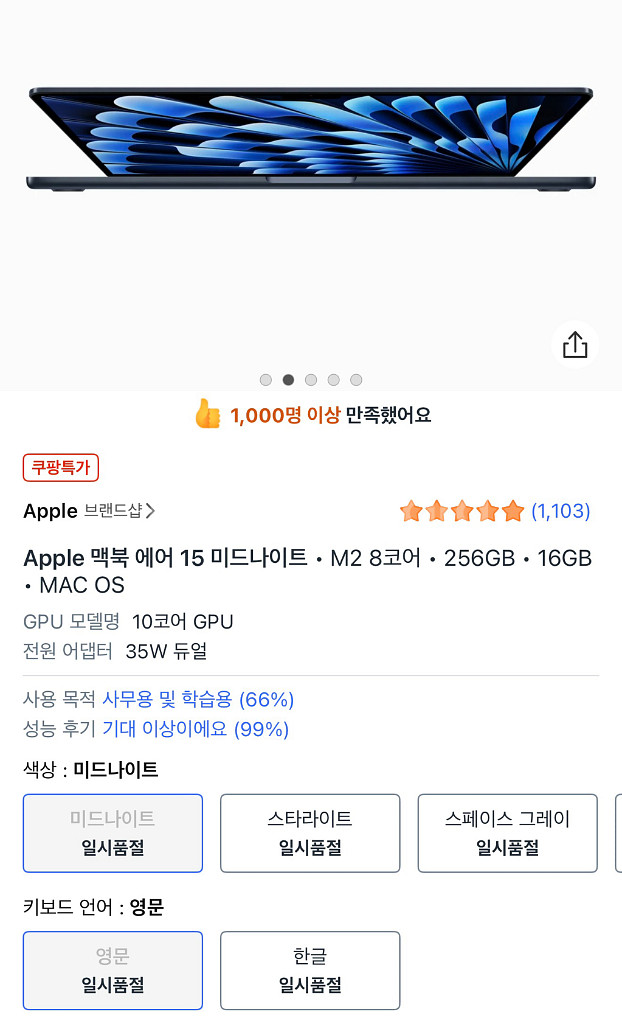Click the MacBook Air product image

[x=310, y=140]
